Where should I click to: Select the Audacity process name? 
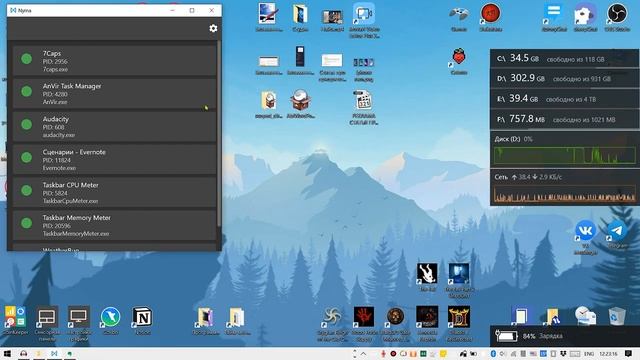click(x=56, y=119)
